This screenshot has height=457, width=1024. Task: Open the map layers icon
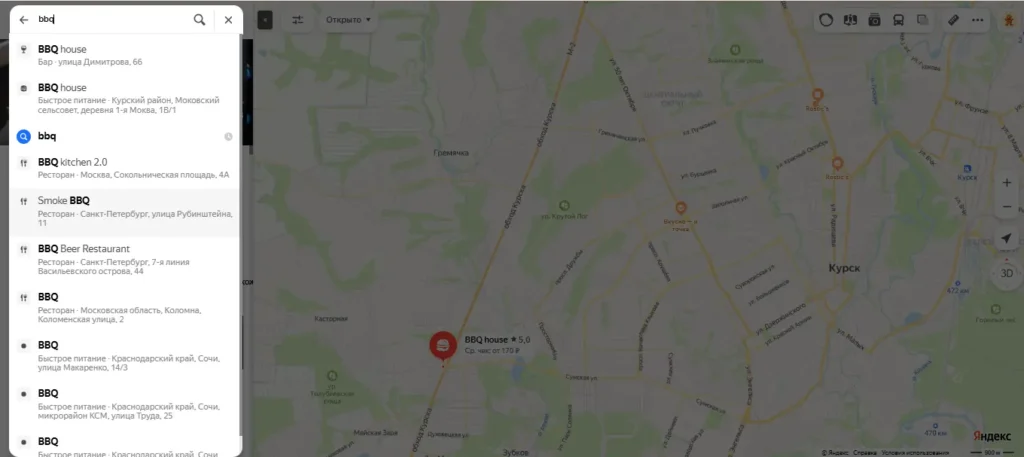pyautogui.click(x=923, y=20)
